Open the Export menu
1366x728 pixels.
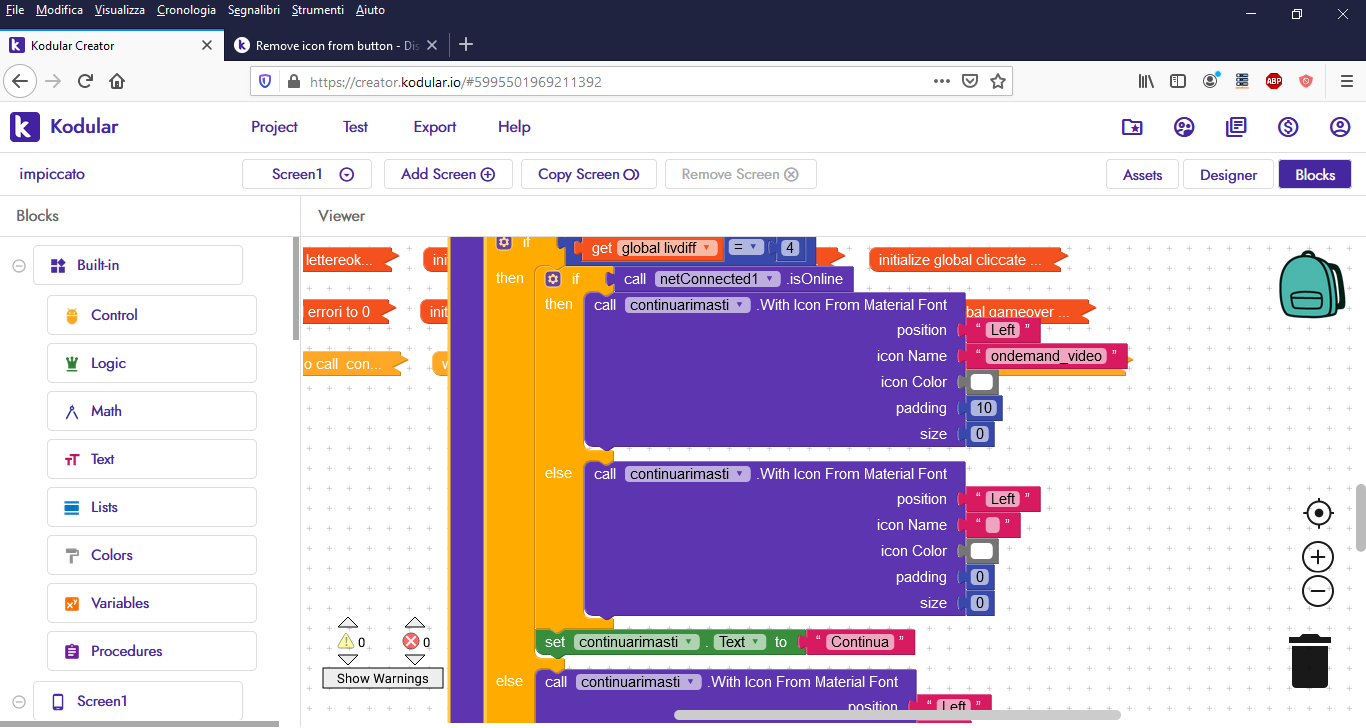434,127
